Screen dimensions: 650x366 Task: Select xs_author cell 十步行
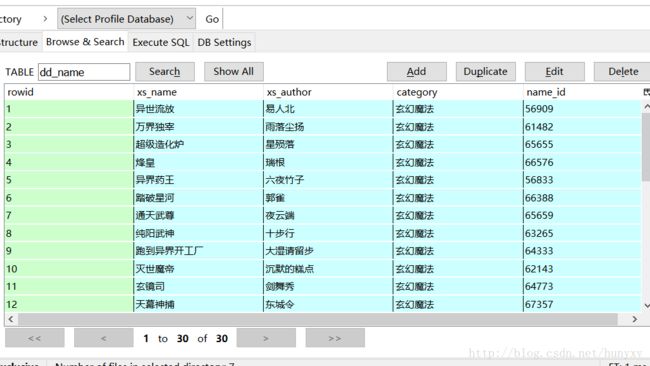pos(328,233)
